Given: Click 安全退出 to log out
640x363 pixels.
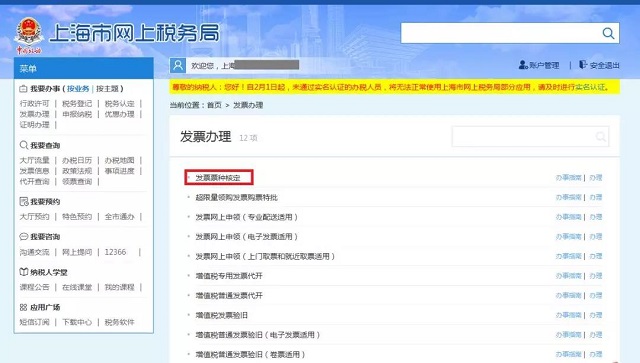Looking at the screenshot, I should click(604, 65).
